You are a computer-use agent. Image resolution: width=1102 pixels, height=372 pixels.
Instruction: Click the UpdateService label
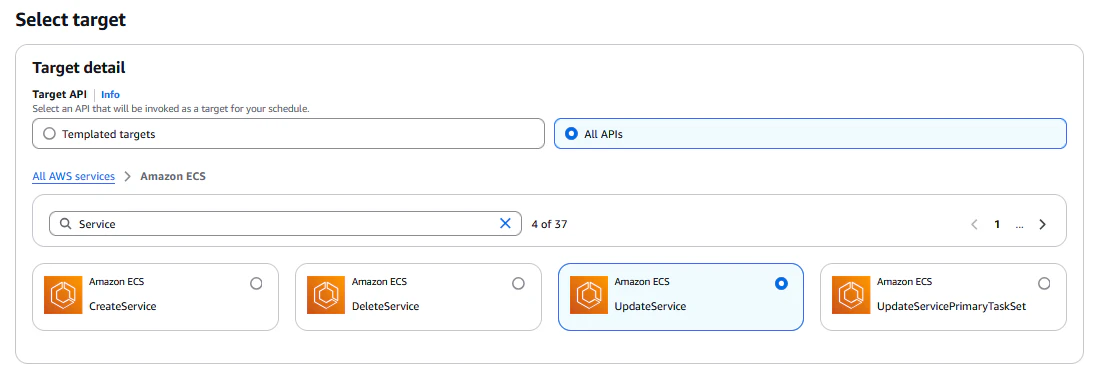tap(650, 307)
